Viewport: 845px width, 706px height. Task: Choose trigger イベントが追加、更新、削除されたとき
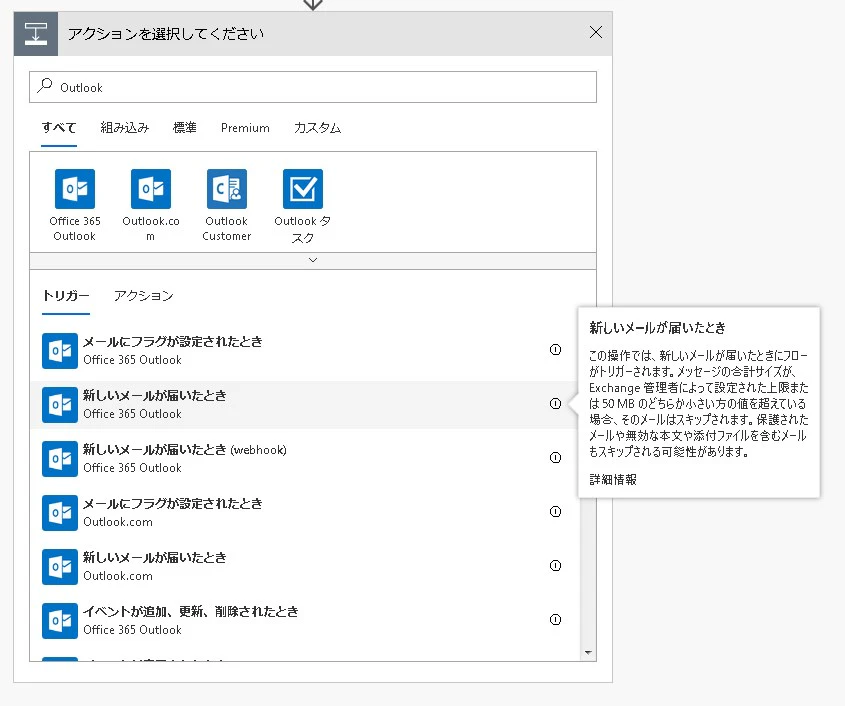(304, 620)
